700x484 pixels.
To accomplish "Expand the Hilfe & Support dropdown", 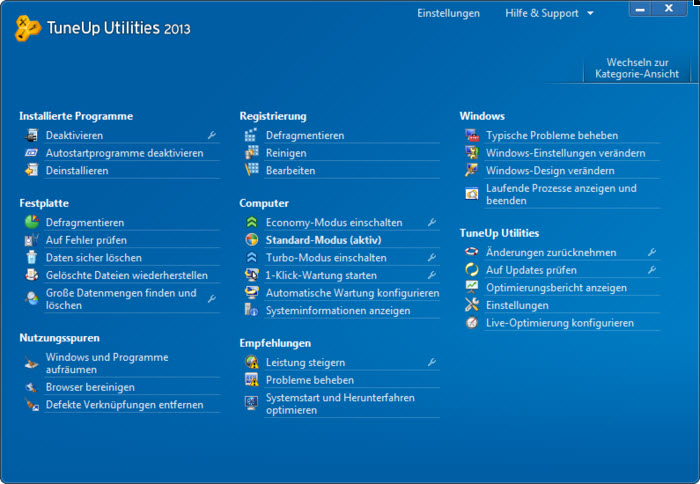I will (x=549, y=13).
